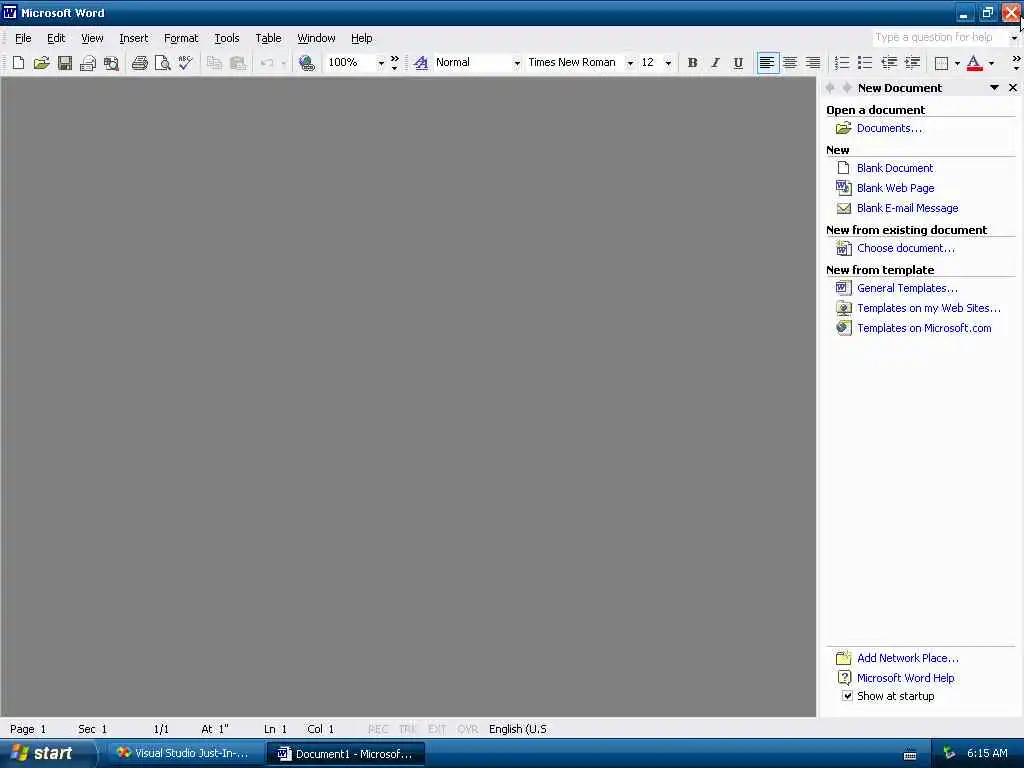This screenshot has width=1024, height=768.
Task: Click the New Blank Document toolbar icon
Action: click(x=18, y=63)
